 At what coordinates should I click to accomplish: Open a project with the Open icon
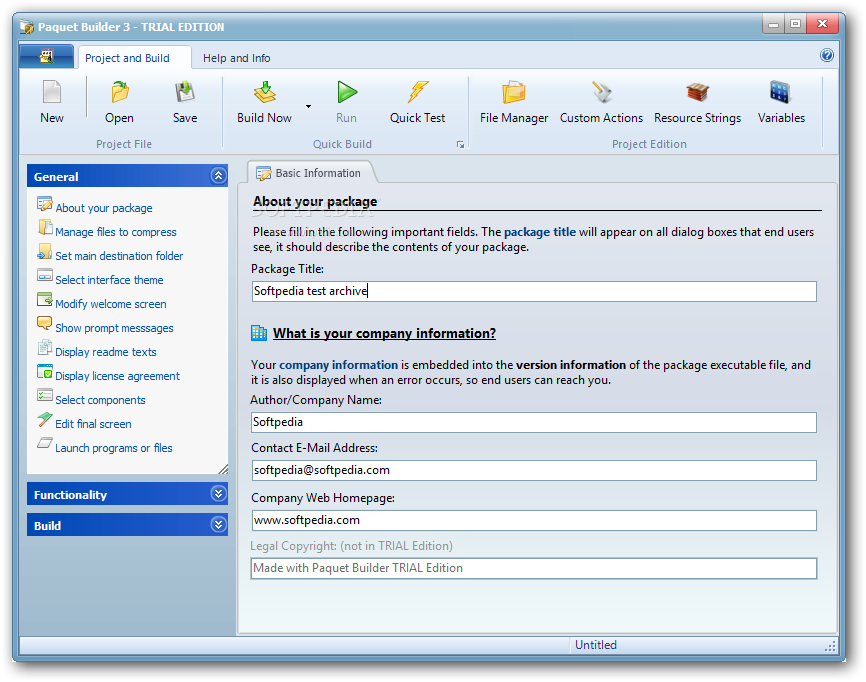click(x=119, y=92)
